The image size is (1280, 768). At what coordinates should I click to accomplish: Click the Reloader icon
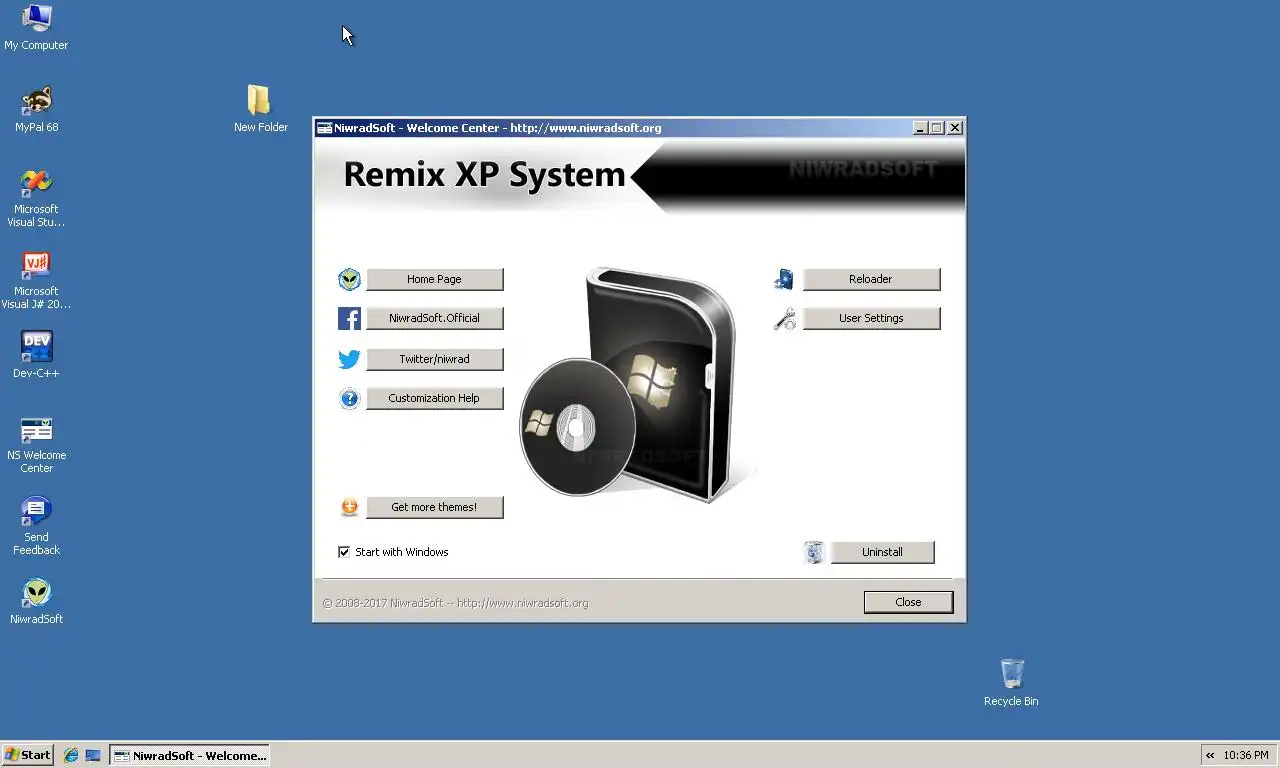785,279
